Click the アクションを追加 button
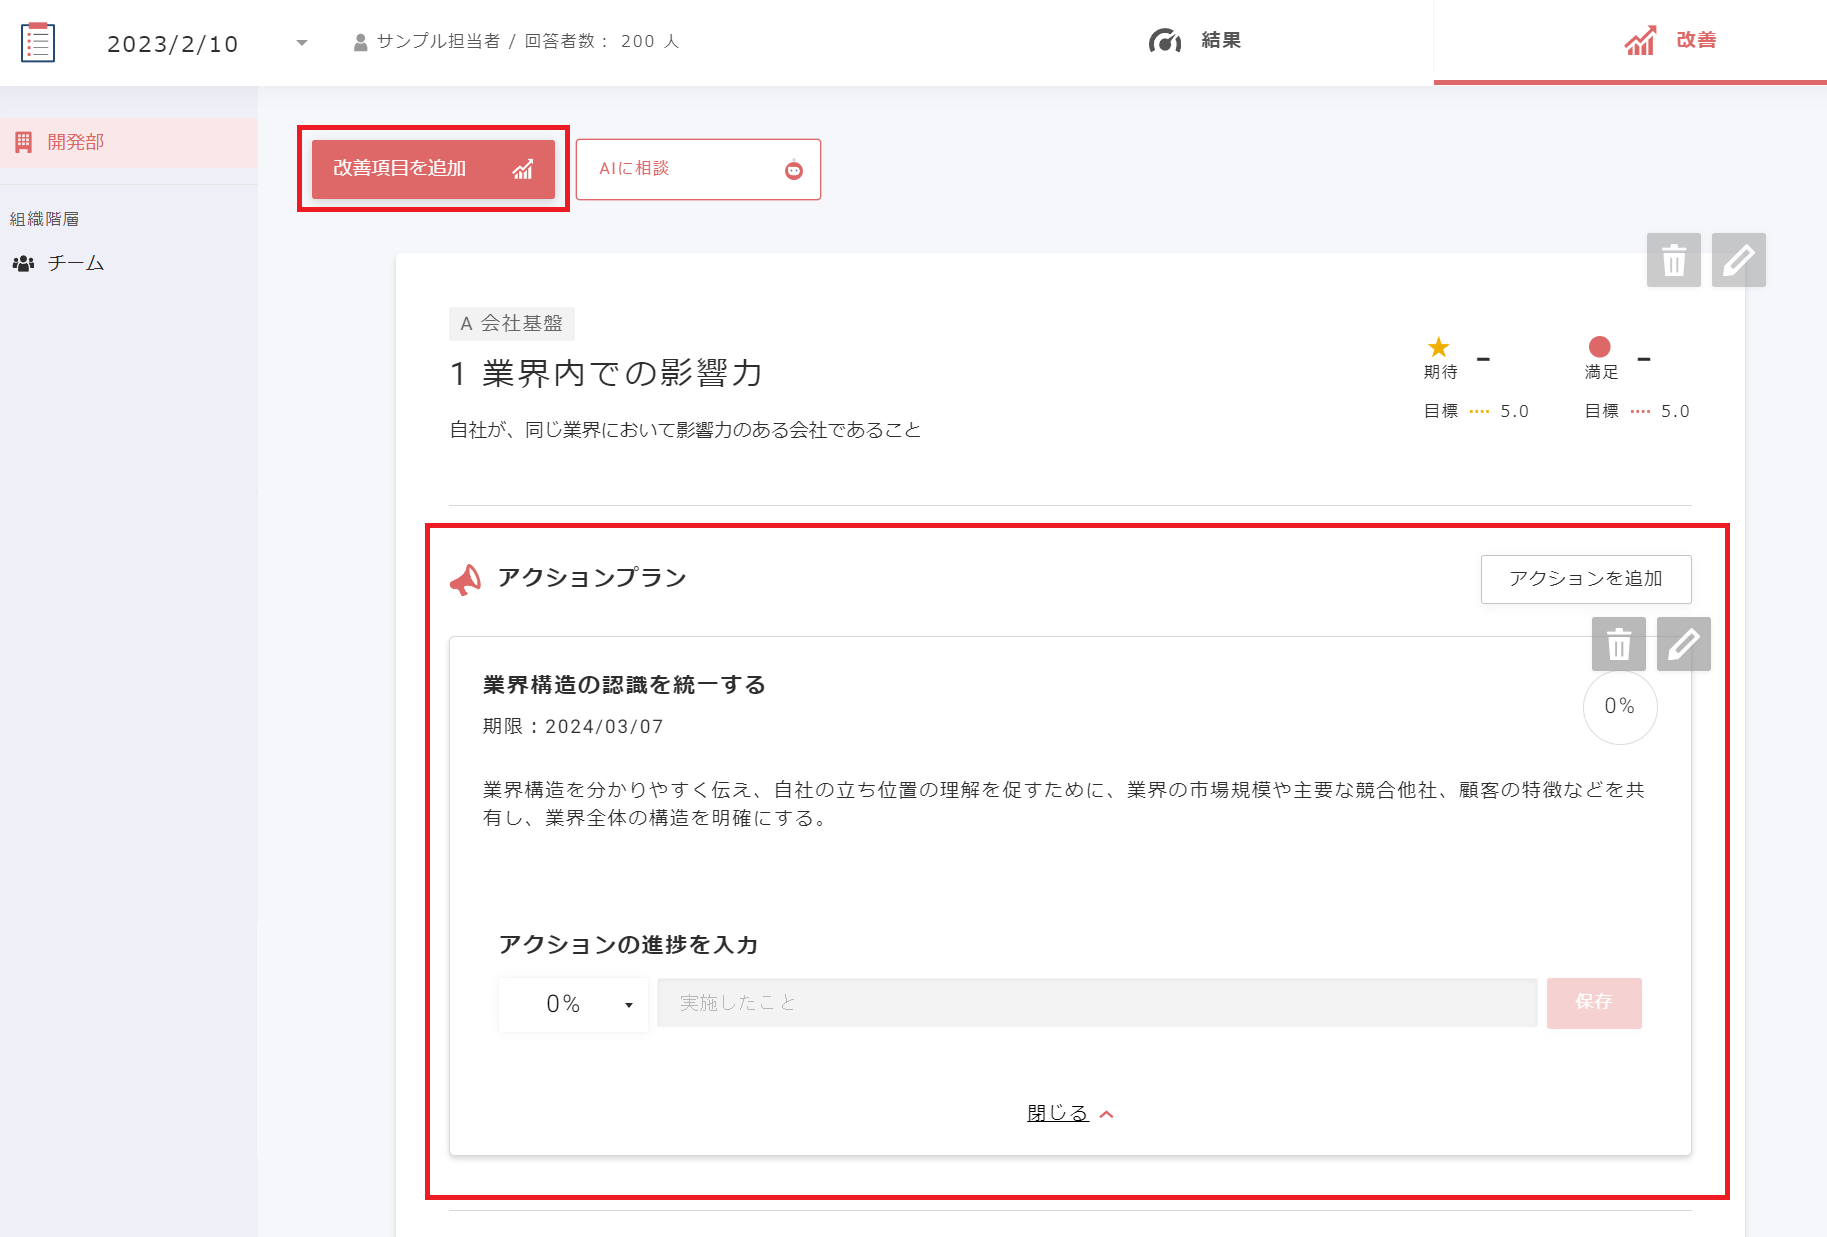Screen dimensions: 1827x1237 (1585, 579)
